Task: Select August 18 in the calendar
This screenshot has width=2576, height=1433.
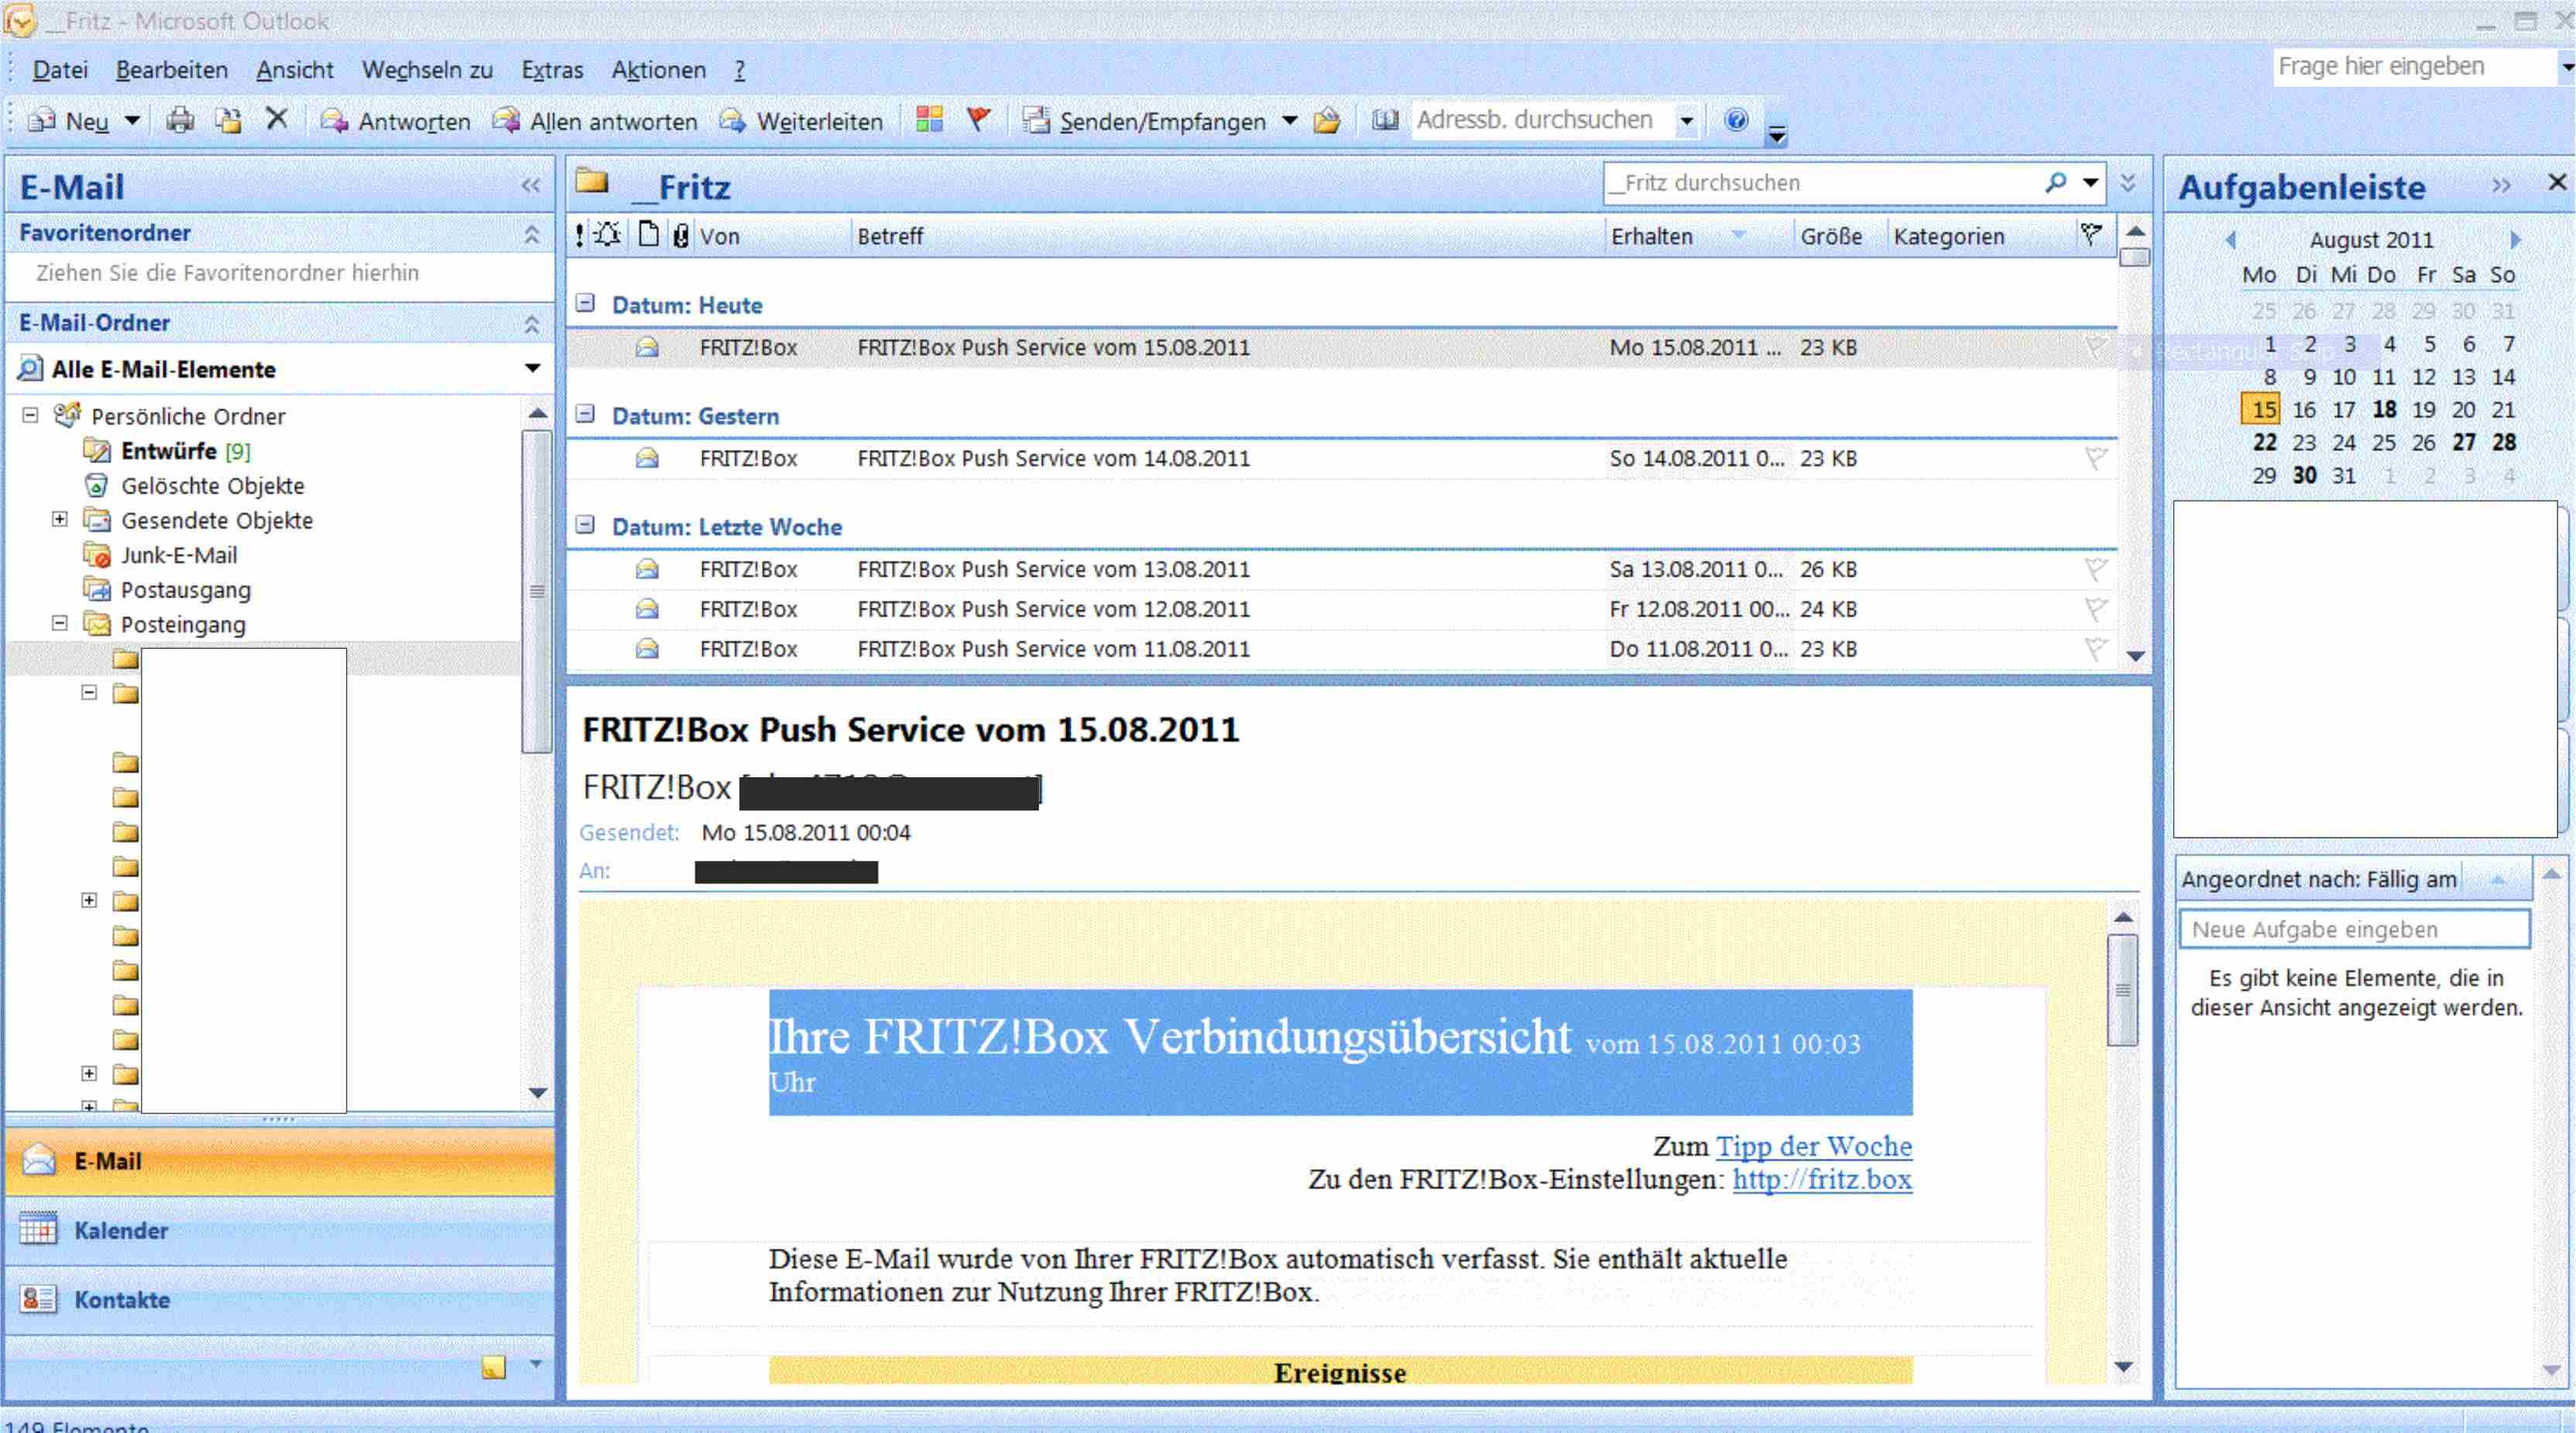Action: pyautogui.click(x=2384, y=409)
